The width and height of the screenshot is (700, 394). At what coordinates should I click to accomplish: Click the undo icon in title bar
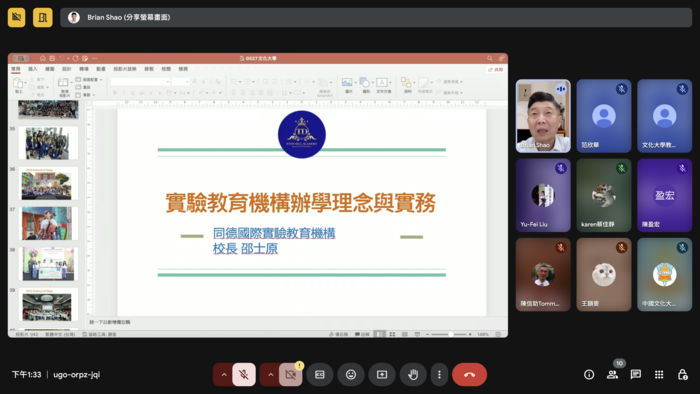point(62,58)
